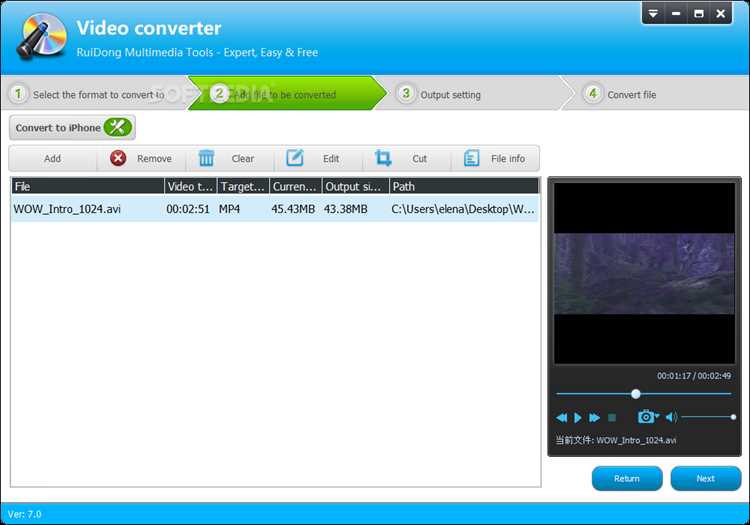Click the Edit button label
This screenshot has width=750, height=525.
coord(331,158)
